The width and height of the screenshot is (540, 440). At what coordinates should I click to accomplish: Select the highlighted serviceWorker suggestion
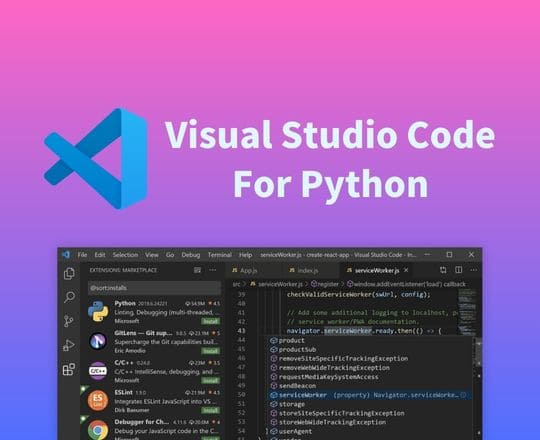[x=370, y=395]
